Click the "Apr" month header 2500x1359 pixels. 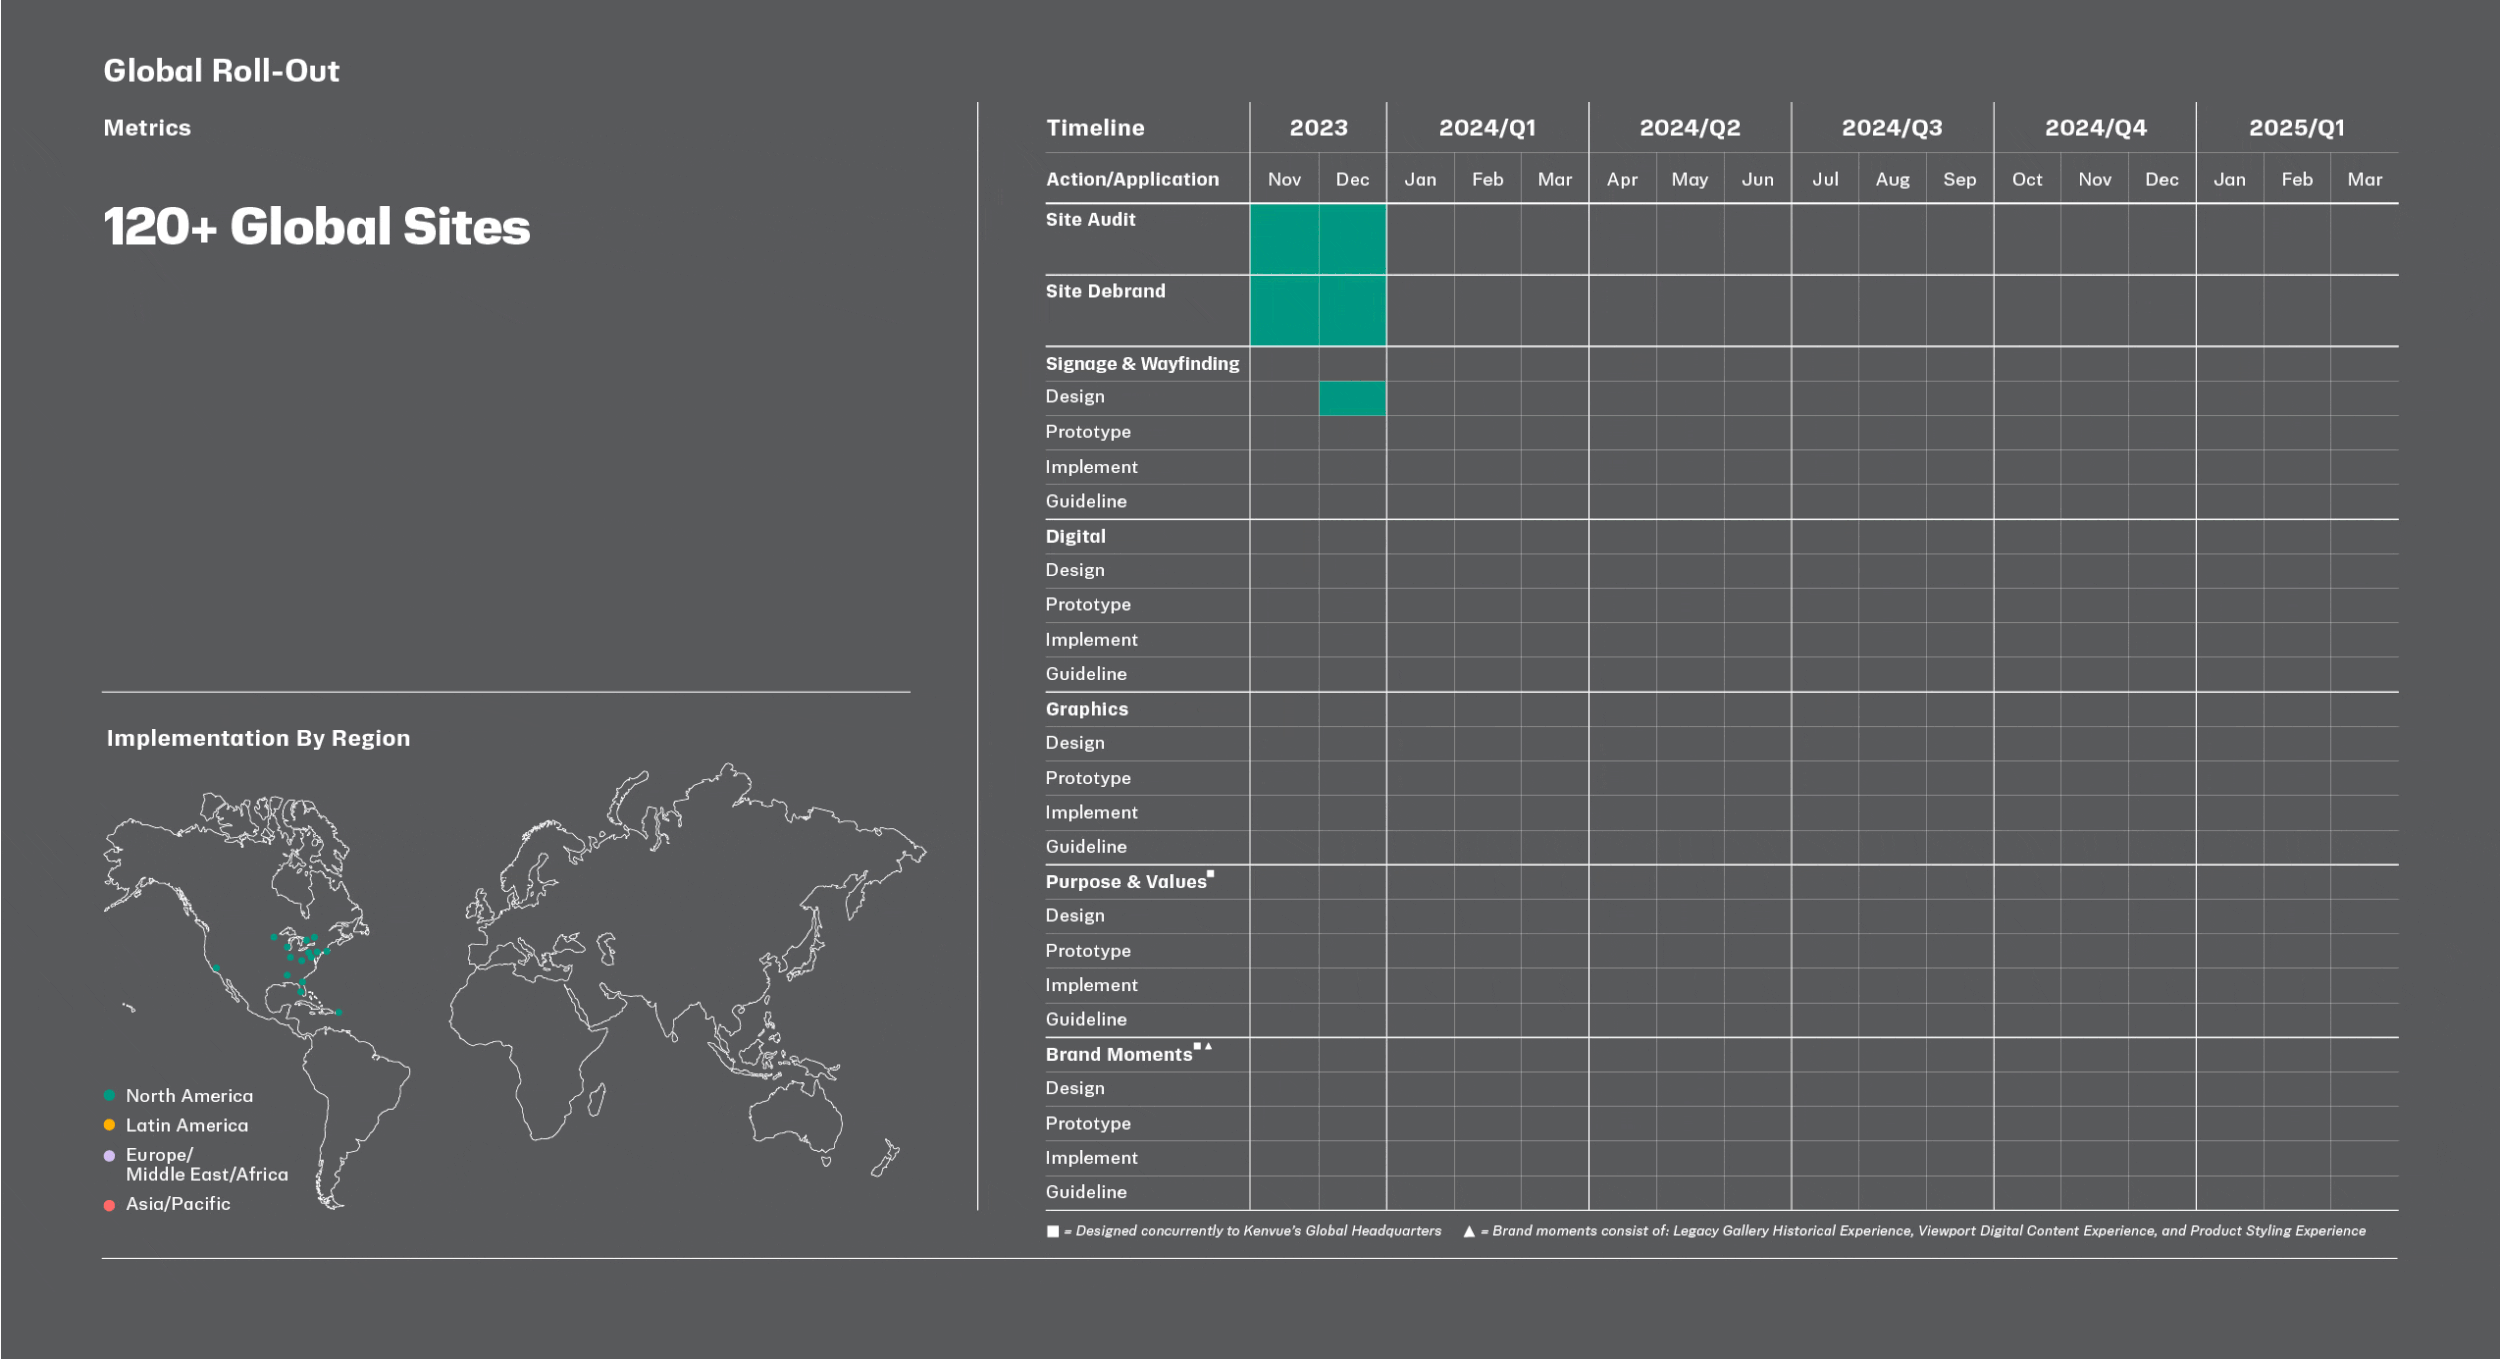point(1622,180)
